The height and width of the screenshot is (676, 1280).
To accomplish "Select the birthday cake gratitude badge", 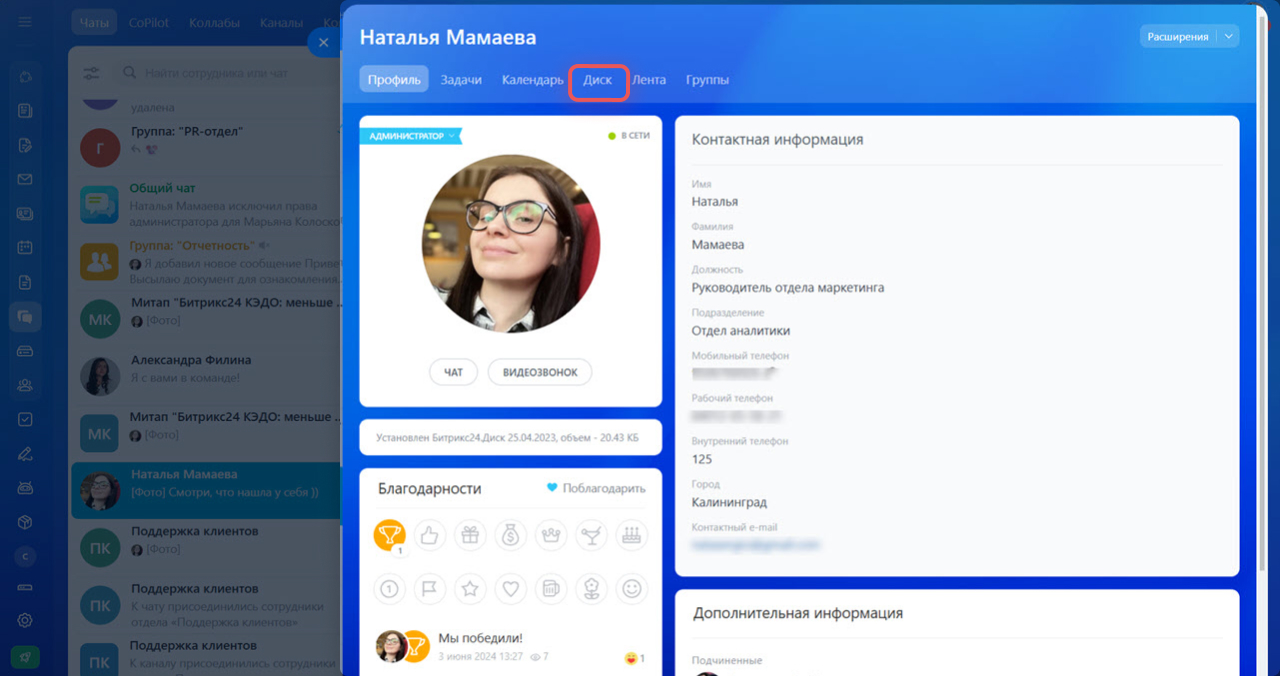I will coord(631,535).
